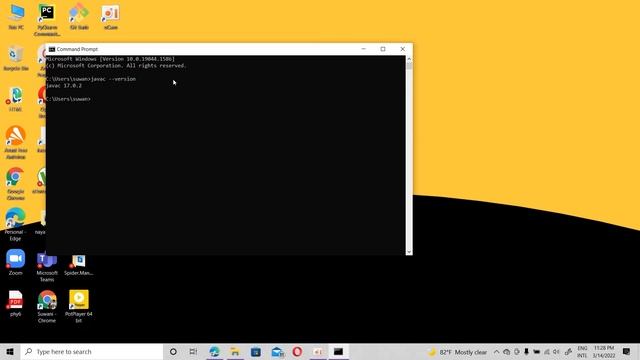Click the Command Prompt title bar icon

pos(52,49)
